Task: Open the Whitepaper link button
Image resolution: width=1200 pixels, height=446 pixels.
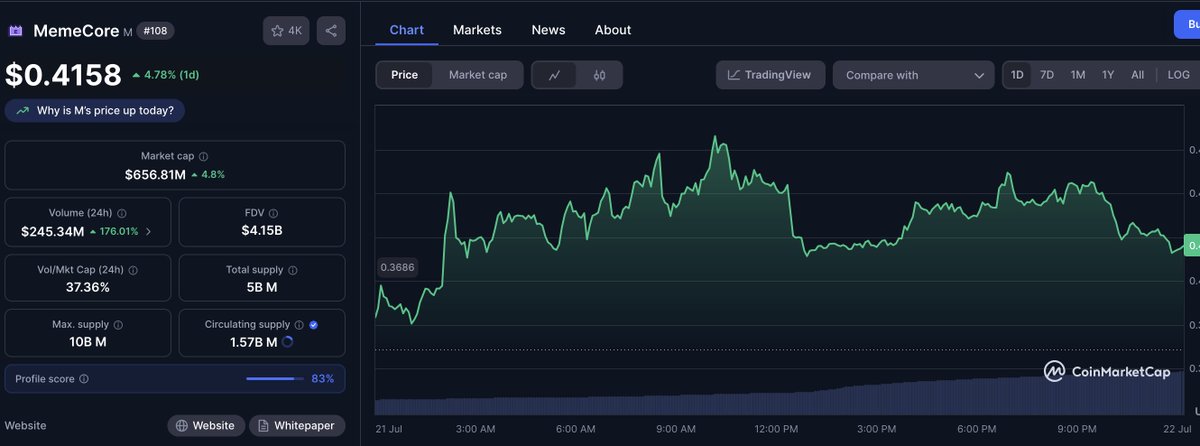Action: (x=297, y=426)
